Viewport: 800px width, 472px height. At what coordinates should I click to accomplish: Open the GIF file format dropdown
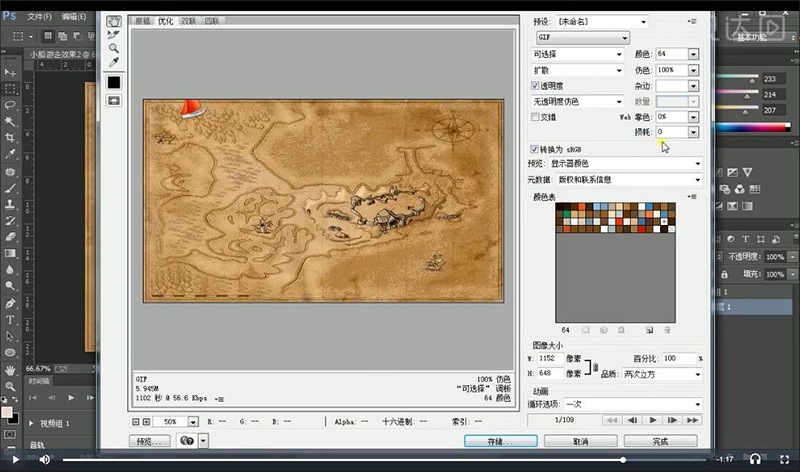583,37
